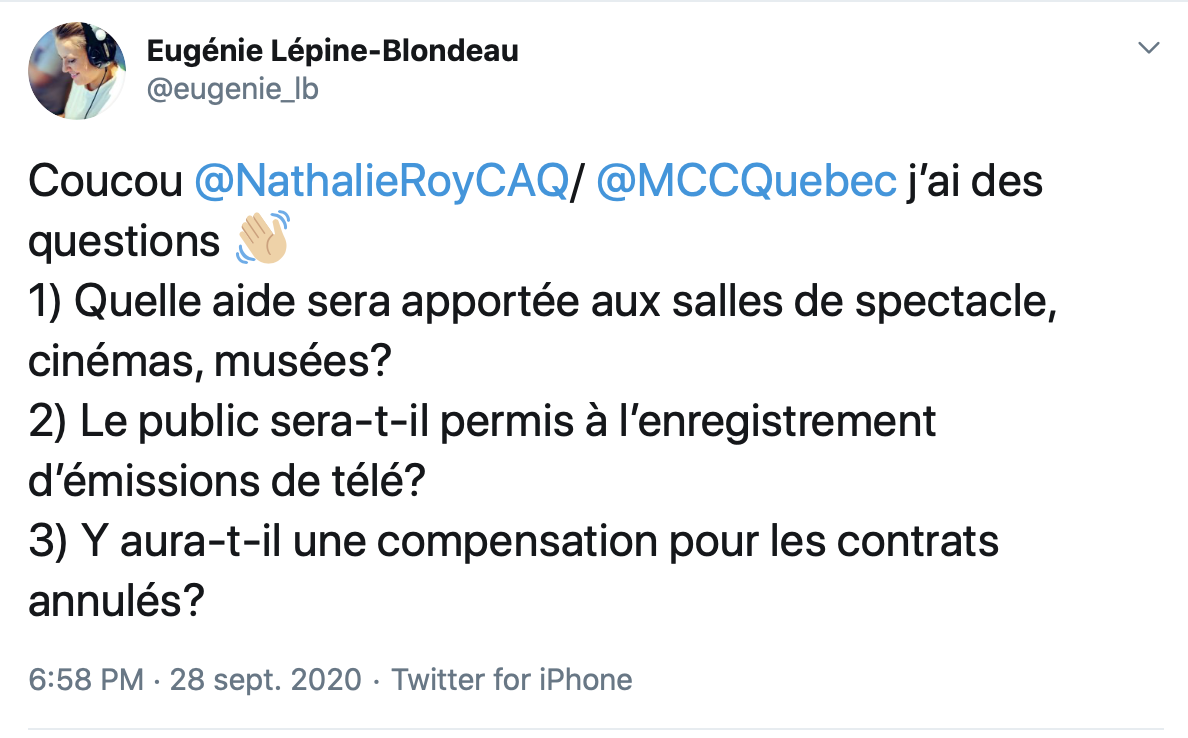The height and width of the screenshot is (738, 1188).
Task: Click the 28 sept. 2020 date
Action: (265, 680)
